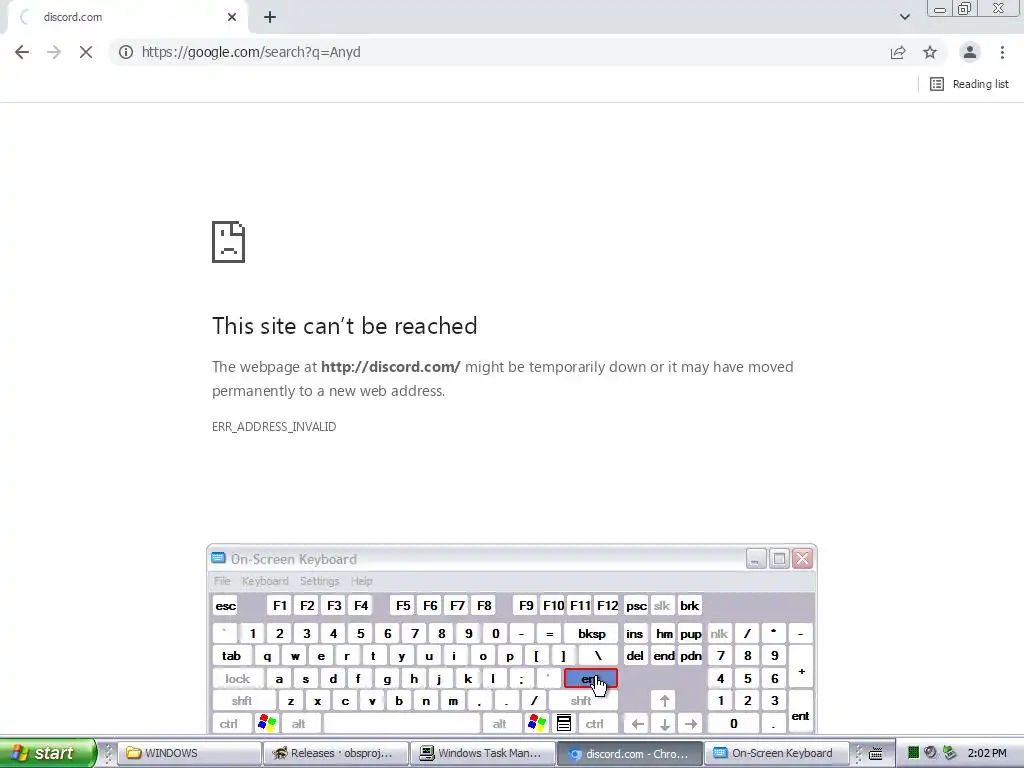Click ERR_ADDRESS_INVALID error text
Screen dimensions: 1024x768
(274, 426)
